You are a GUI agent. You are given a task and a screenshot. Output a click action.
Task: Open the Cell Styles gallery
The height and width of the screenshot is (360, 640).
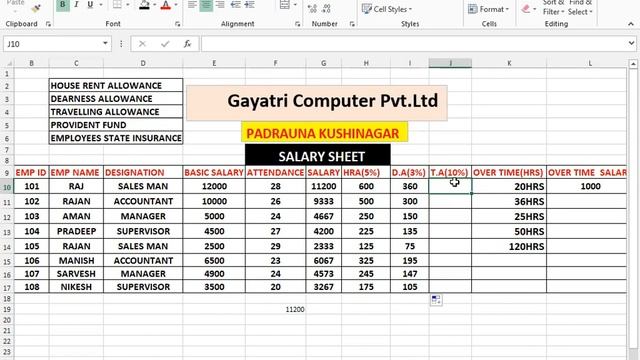387,9
